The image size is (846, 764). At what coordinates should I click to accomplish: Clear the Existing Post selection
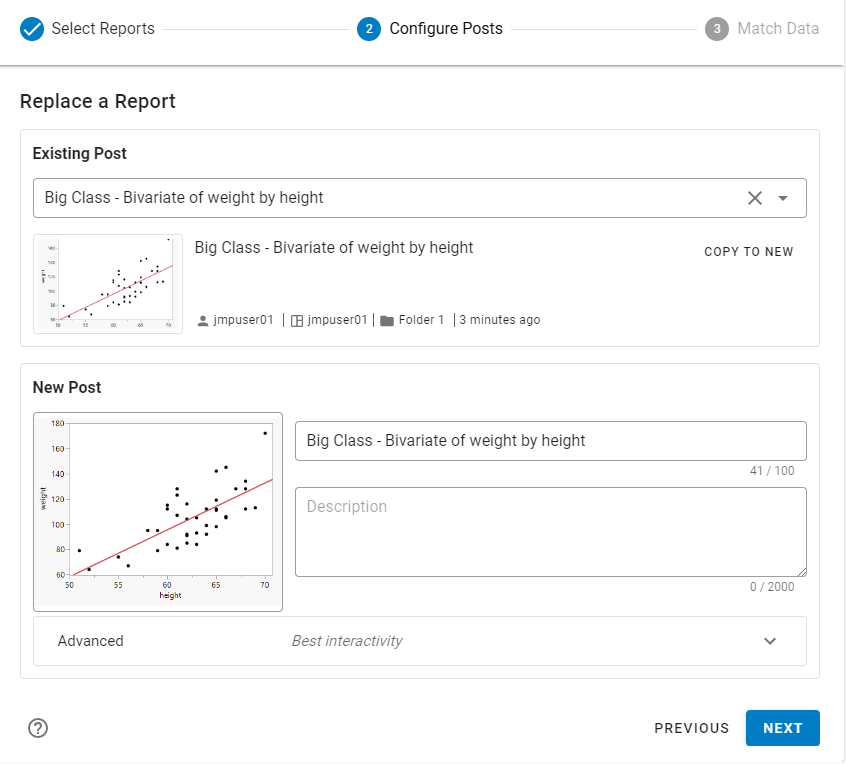click(755, 198)
